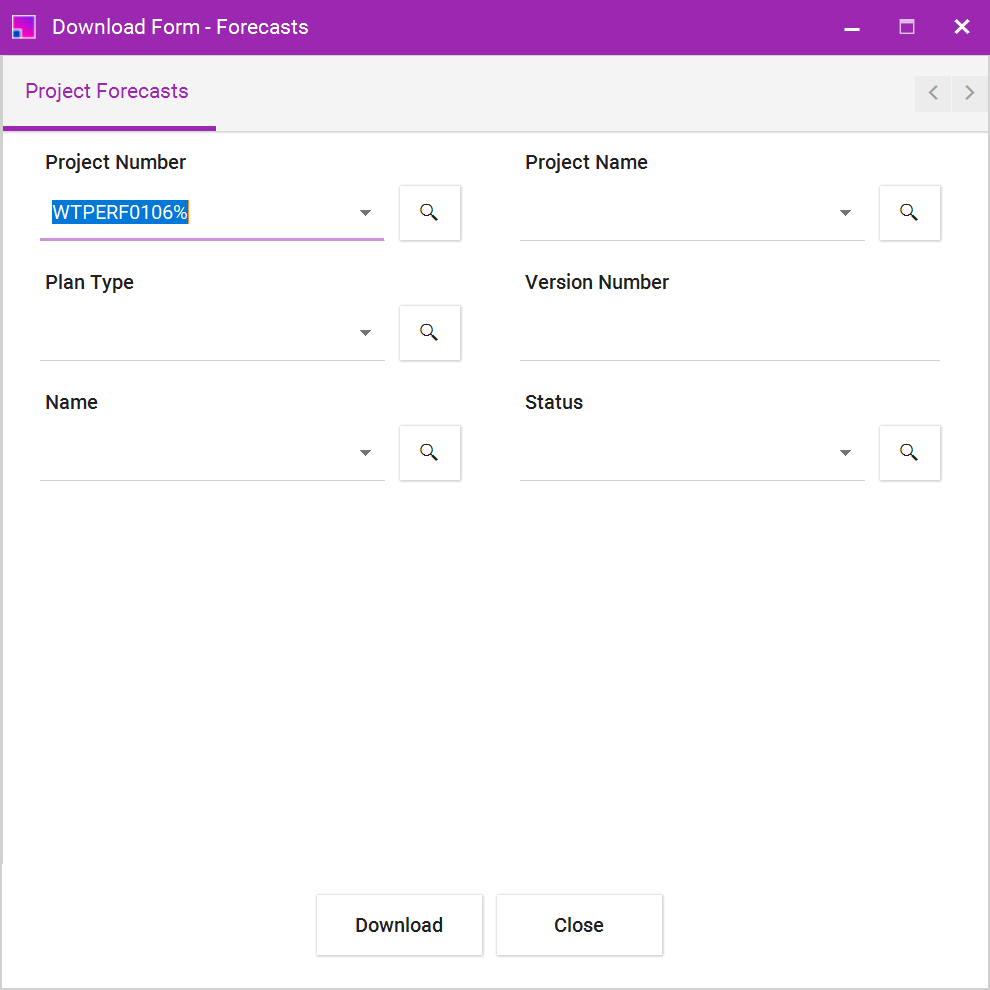Image resolution: width=990 pixels, height=990 pixels.
Task: Maximize the Download Form window
Action: click(x=907, y=27)
